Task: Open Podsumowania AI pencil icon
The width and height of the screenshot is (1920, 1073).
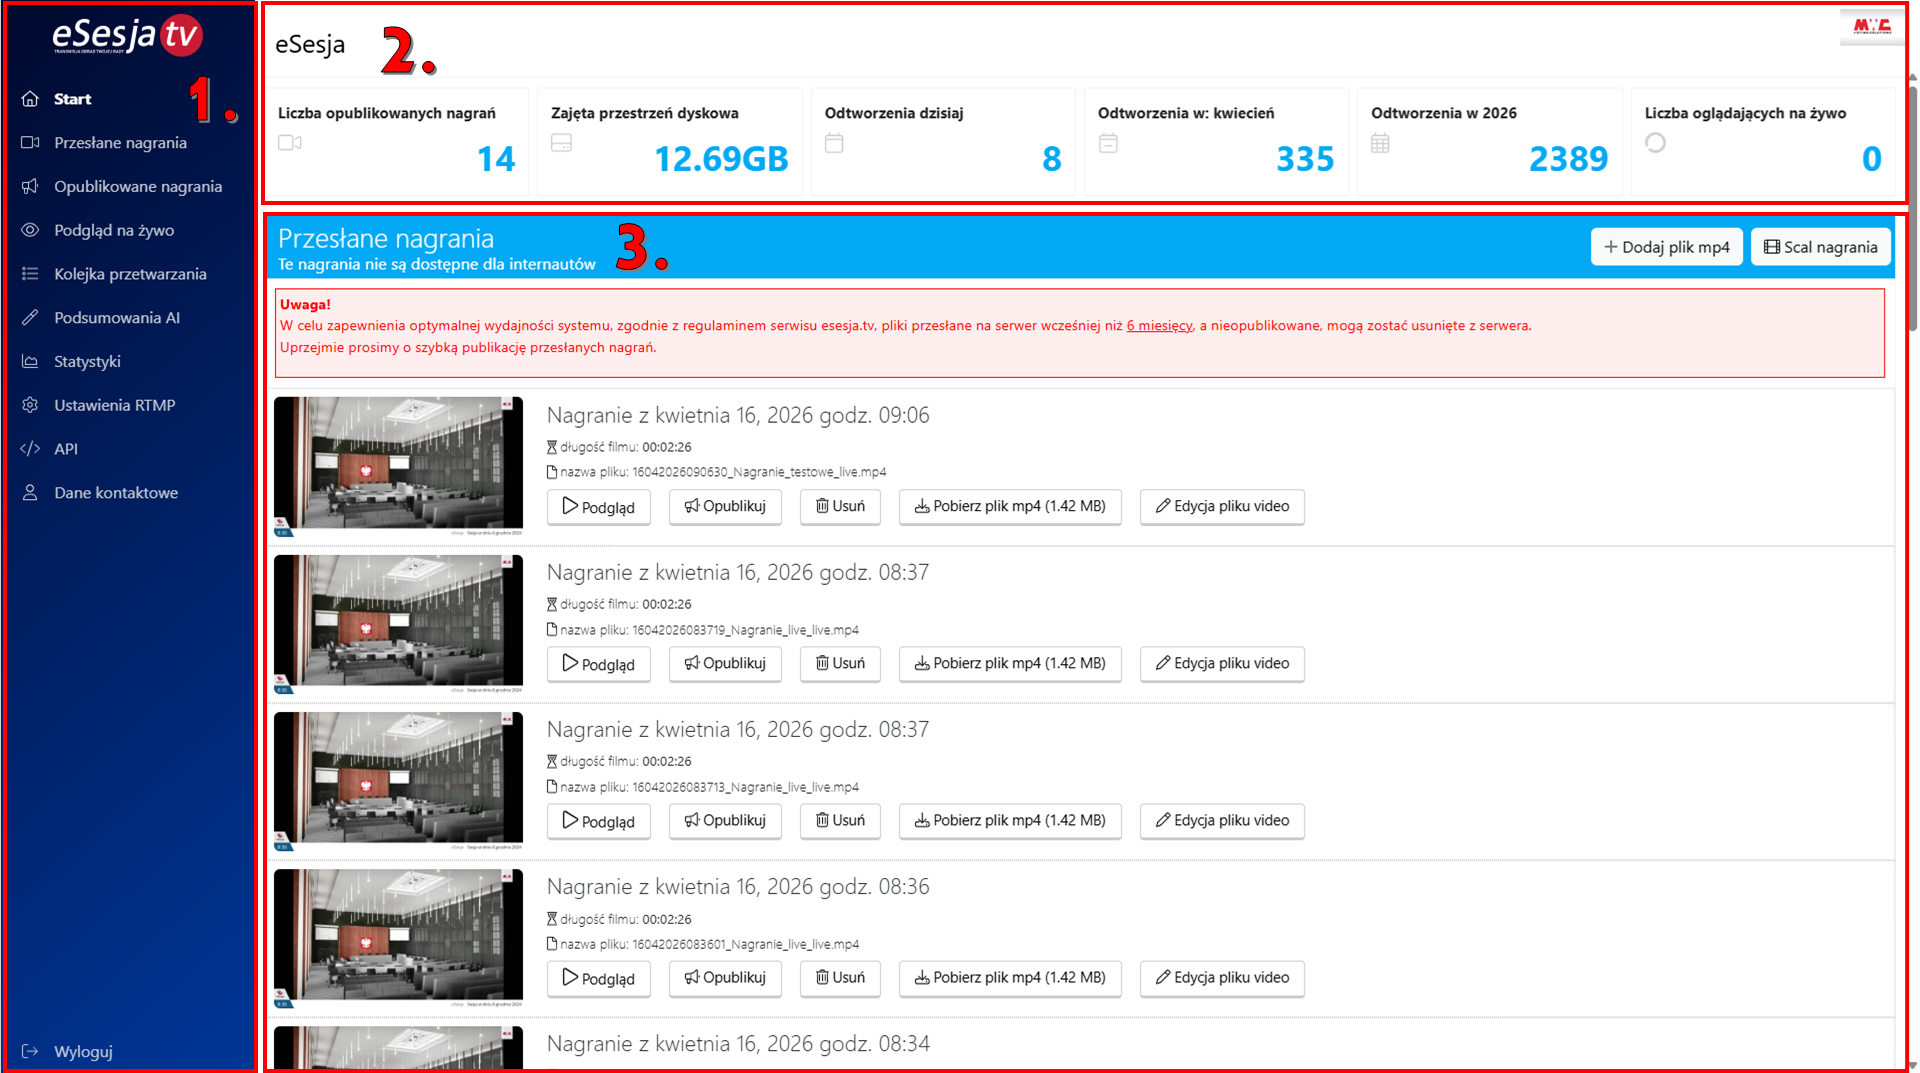Action: tap(30, 318)
